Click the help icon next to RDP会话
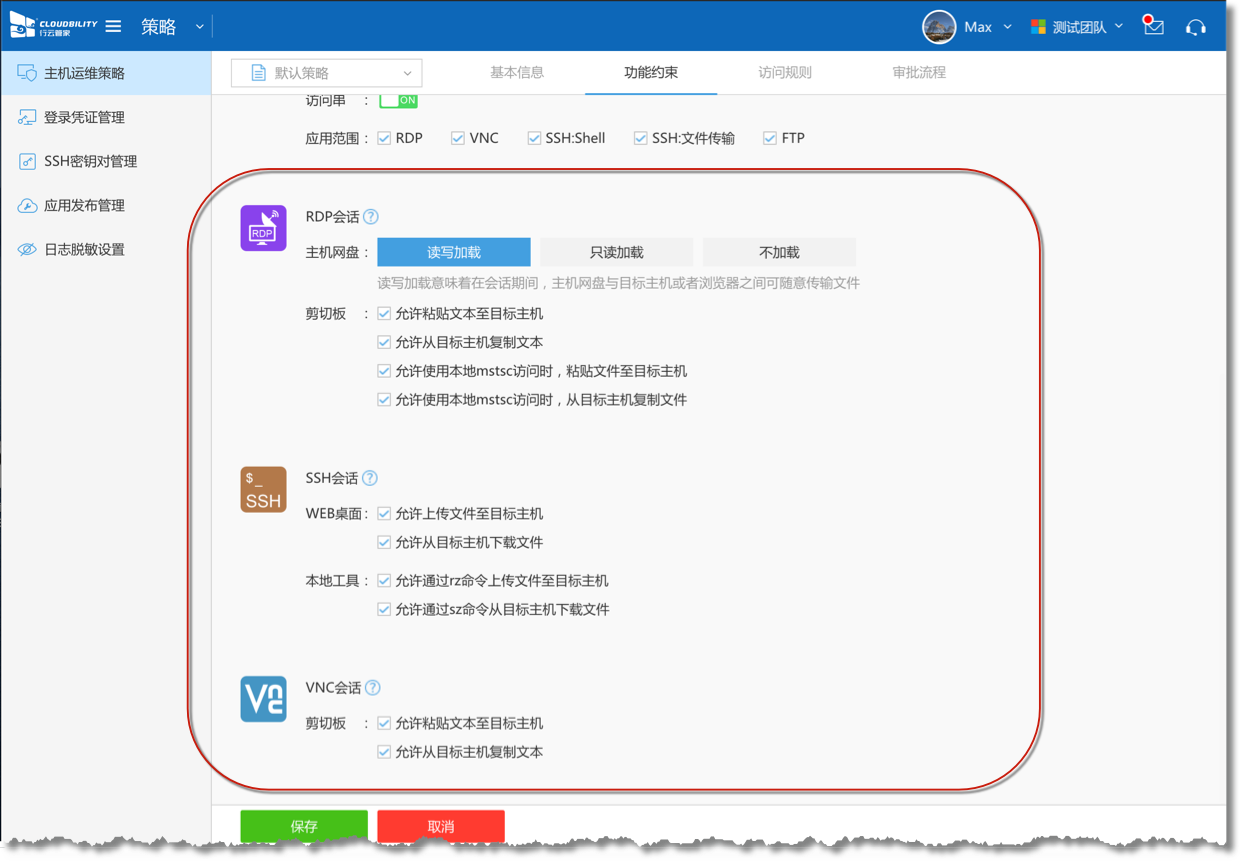This screenshot has width=1240, height=861. tap(371, 217)
